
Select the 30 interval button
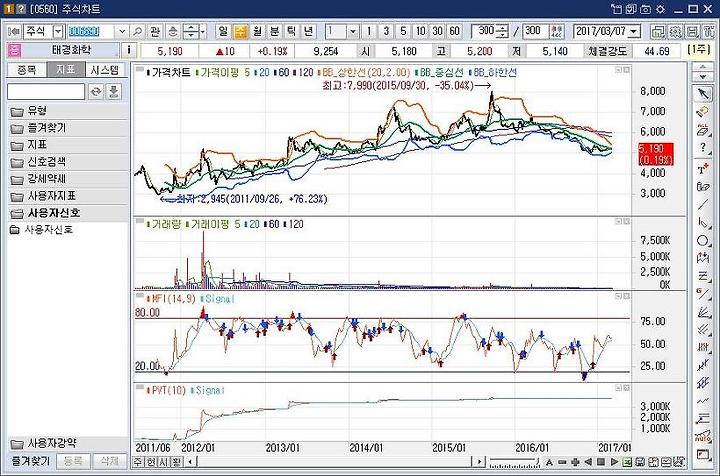[437, 32]
